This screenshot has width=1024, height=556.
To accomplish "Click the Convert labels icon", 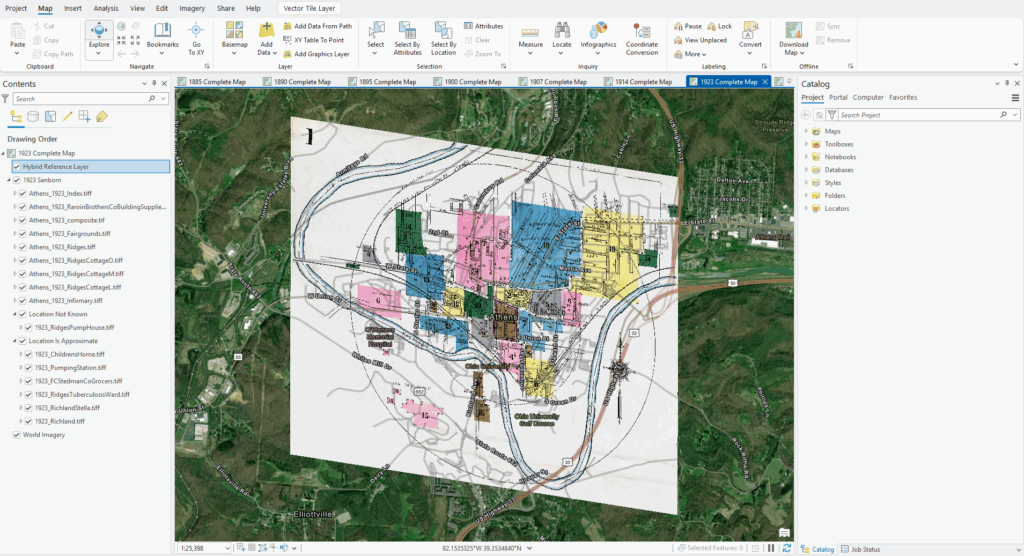I will [x=750, y=31].
